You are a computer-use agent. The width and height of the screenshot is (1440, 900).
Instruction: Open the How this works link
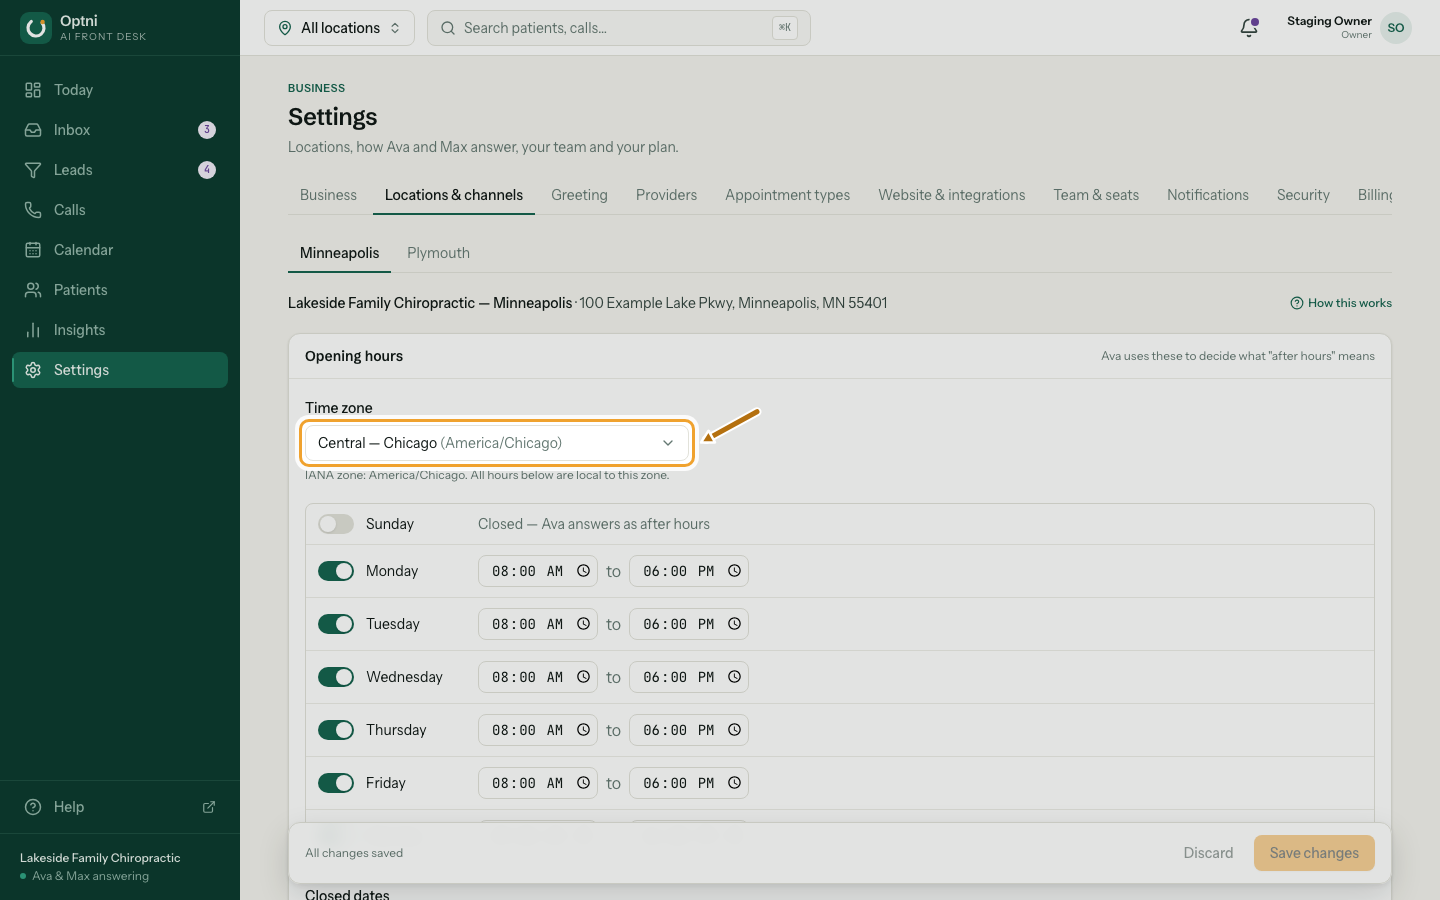(x=1341, y=303)
